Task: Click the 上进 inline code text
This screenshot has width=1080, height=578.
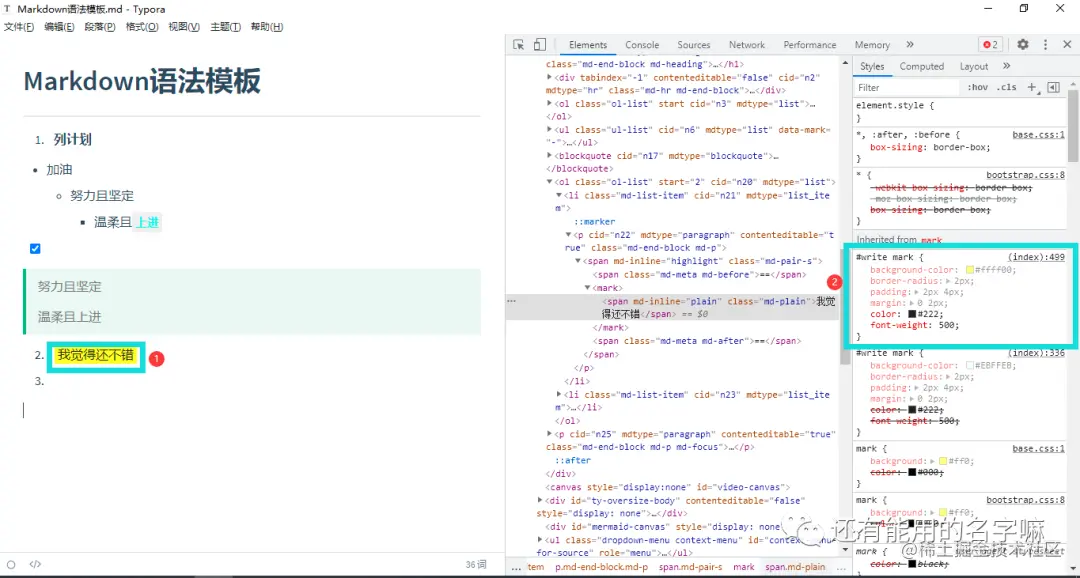Action: [147, 223]
